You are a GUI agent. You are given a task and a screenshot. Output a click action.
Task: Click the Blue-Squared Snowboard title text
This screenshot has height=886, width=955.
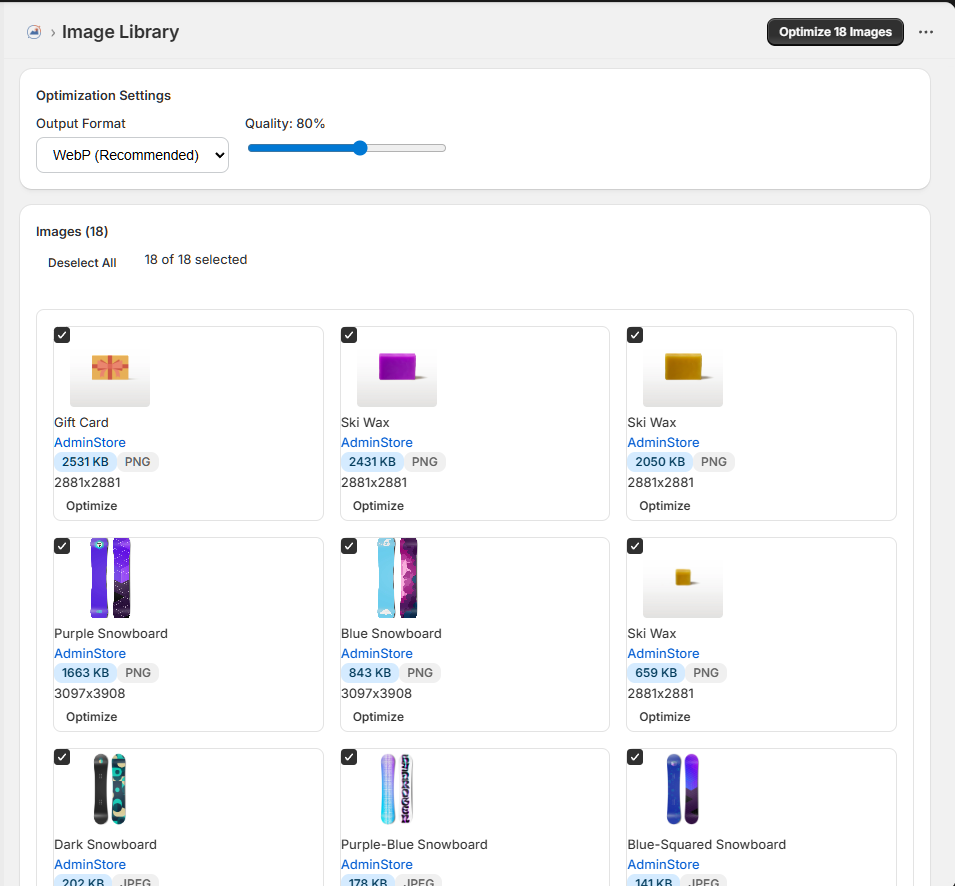point(707,845)
